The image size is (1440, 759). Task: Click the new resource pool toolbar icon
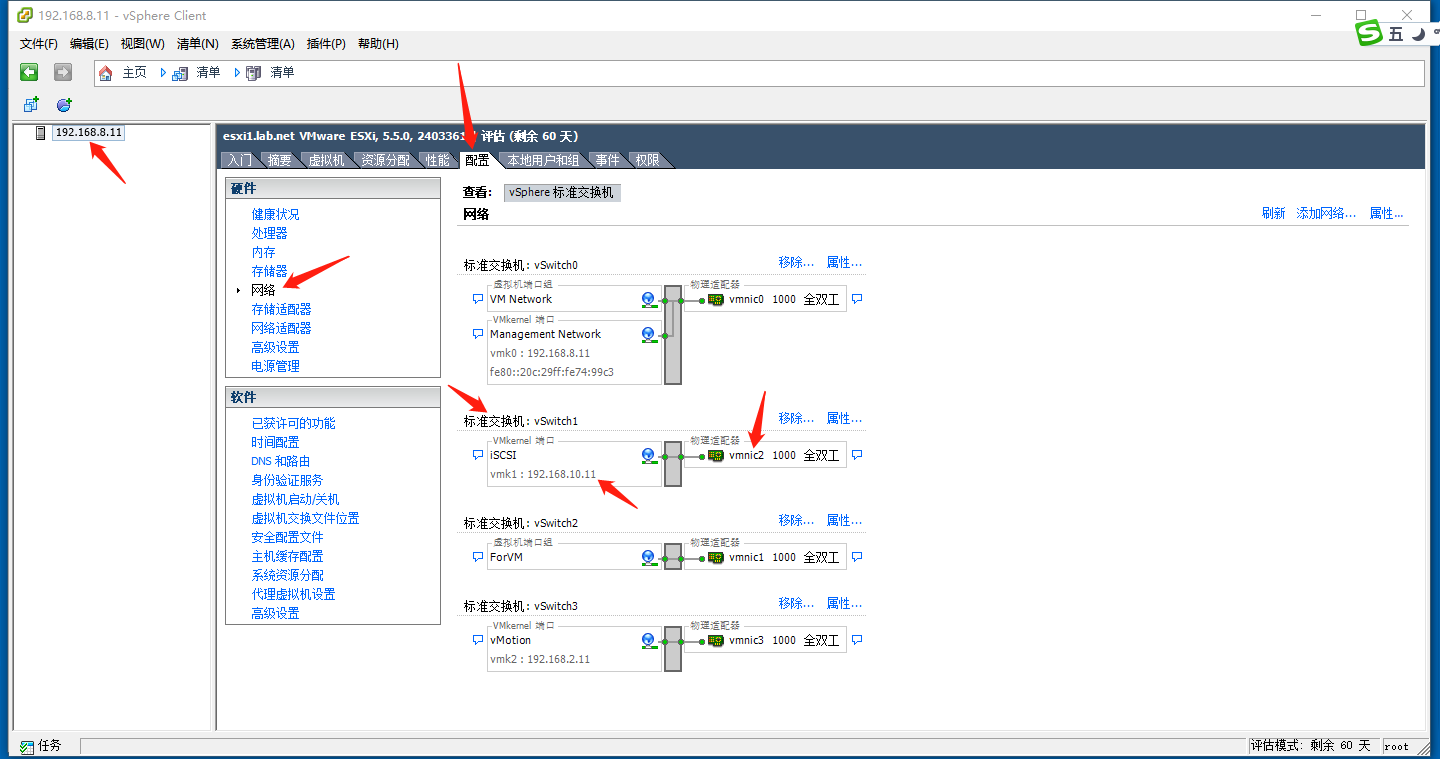[64, 104]
